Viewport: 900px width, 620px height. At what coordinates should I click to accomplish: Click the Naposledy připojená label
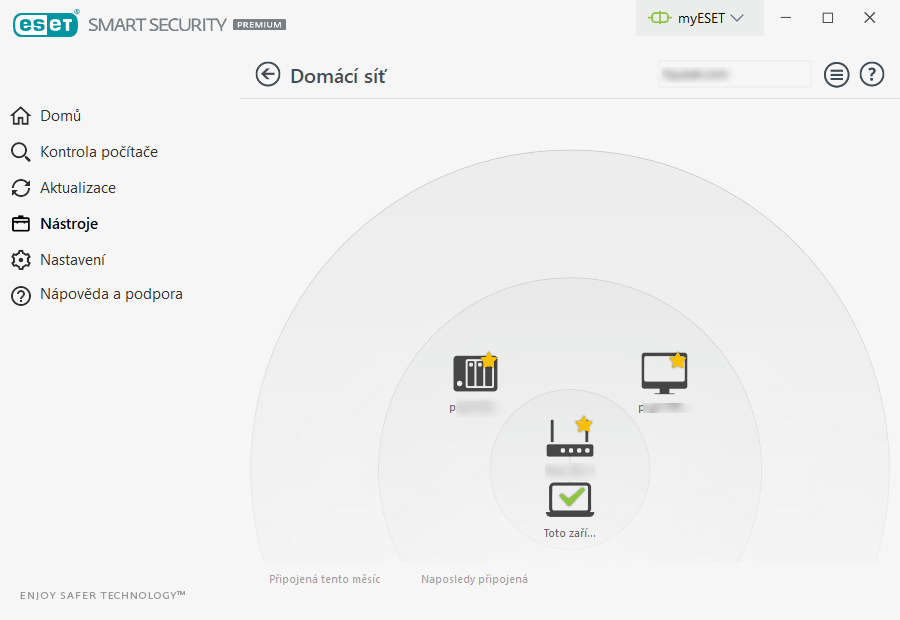coord(475,579)
